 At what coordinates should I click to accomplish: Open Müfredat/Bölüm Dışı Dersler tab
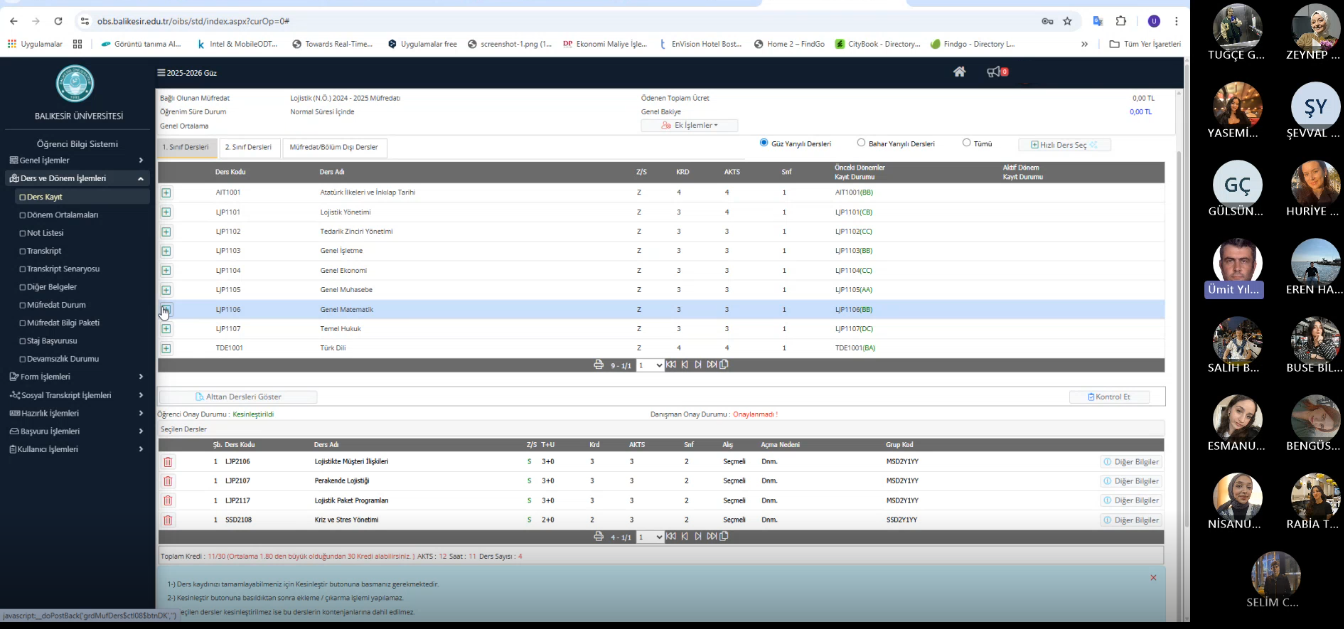334,148
